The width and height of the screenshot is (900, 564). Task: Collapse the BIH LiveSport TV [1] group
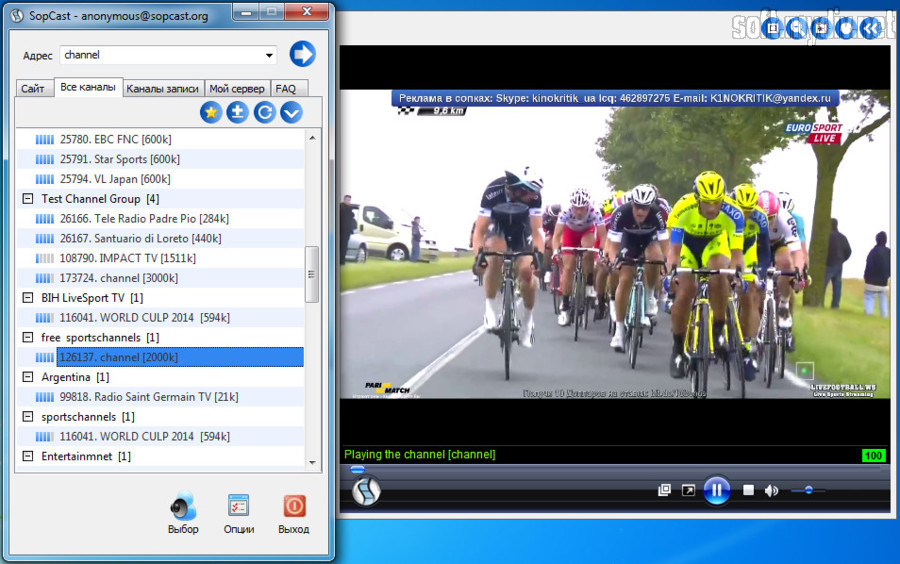(x=28, y=298)
